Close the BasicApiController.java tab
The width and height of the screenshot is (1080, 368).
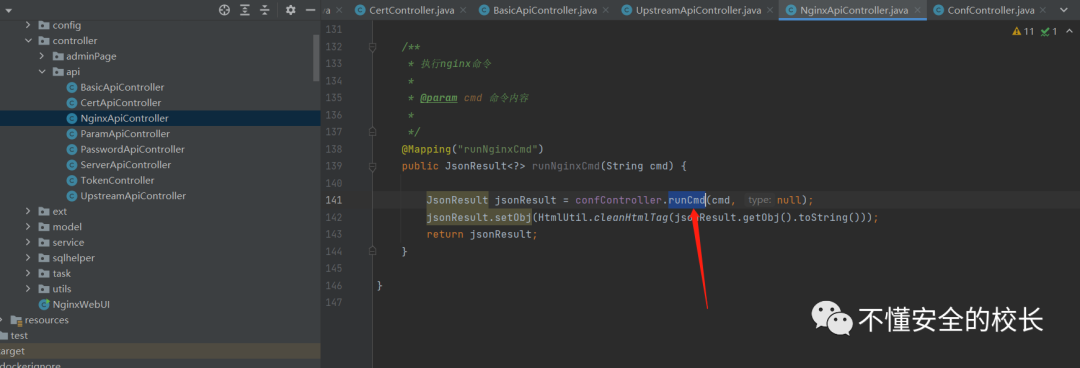(x=605, y=10)
